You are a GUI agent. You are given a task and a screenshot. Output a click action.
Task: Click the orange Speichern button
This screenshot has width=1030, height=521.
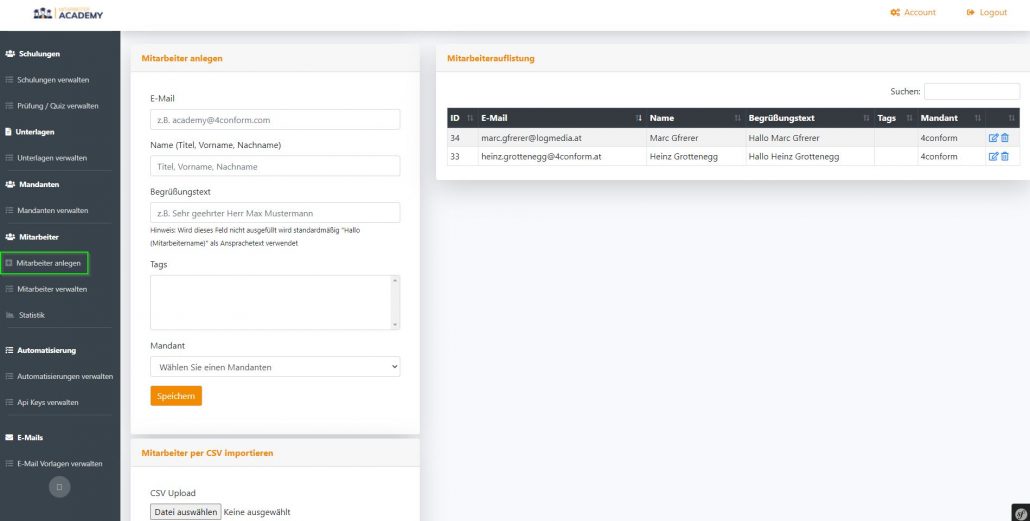176,396
